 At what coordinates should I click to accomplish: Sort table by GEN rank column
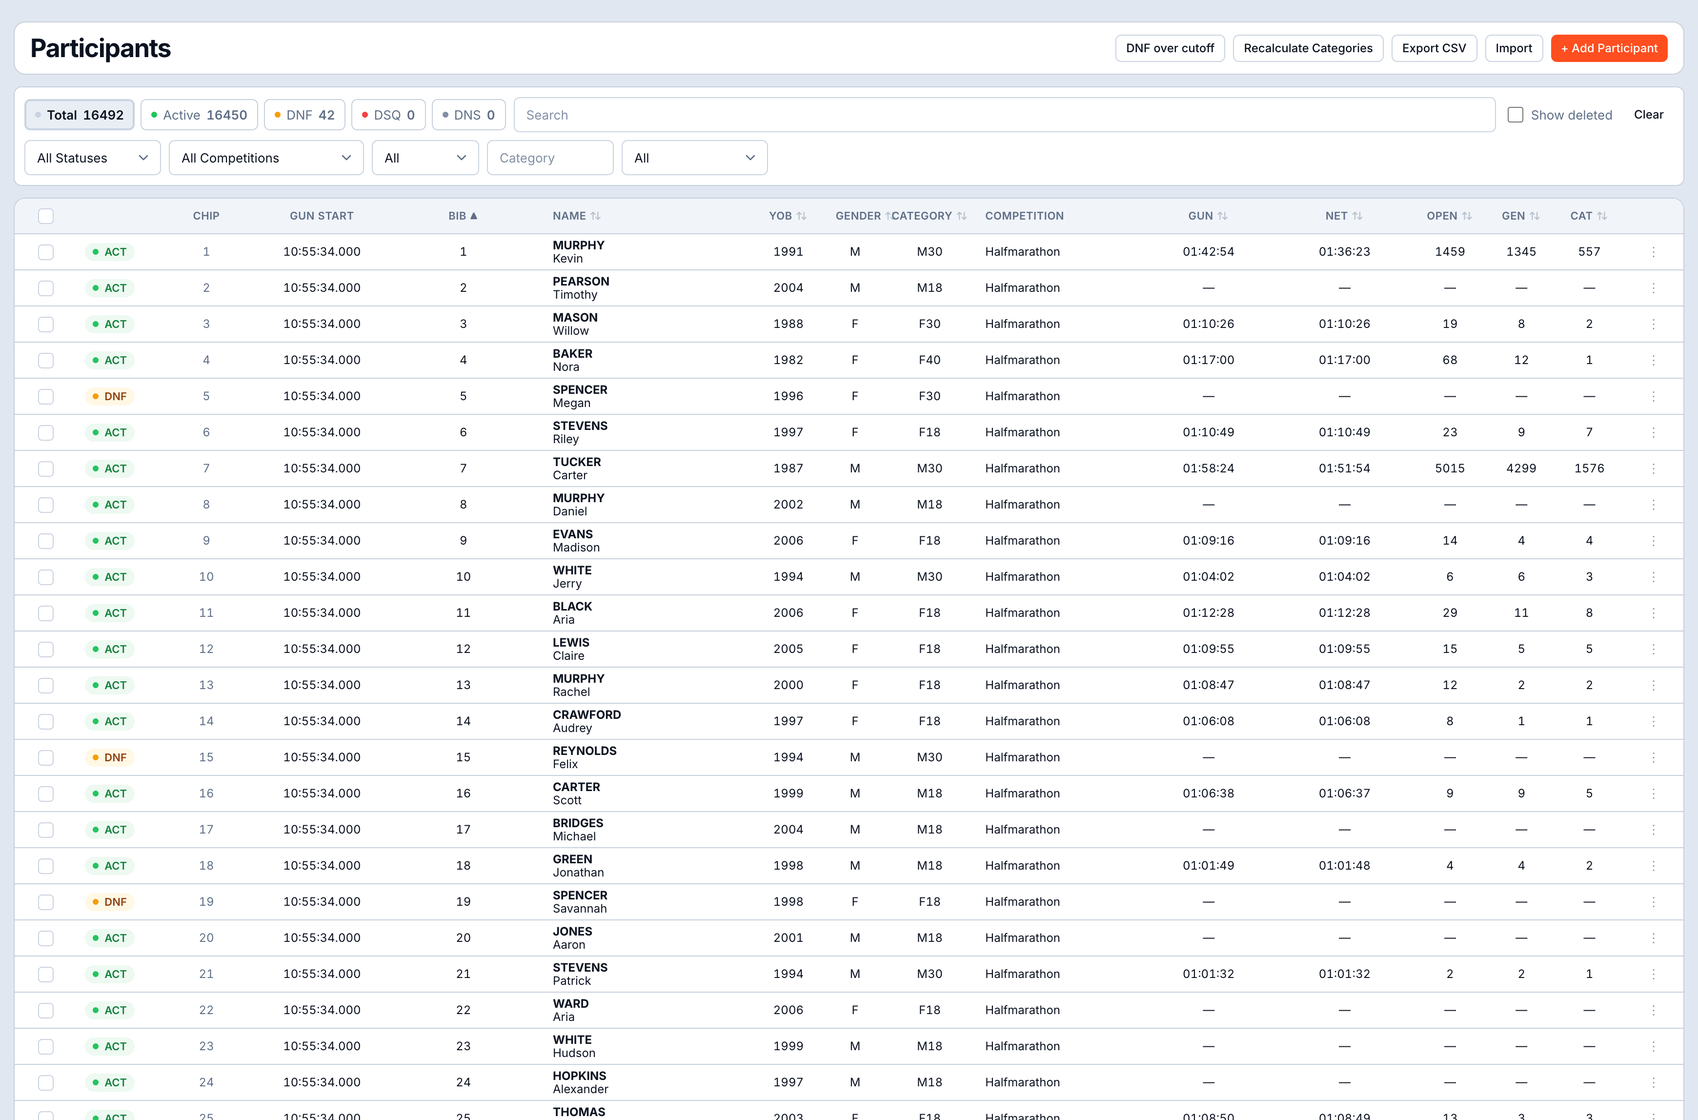tap(1521, 216)
